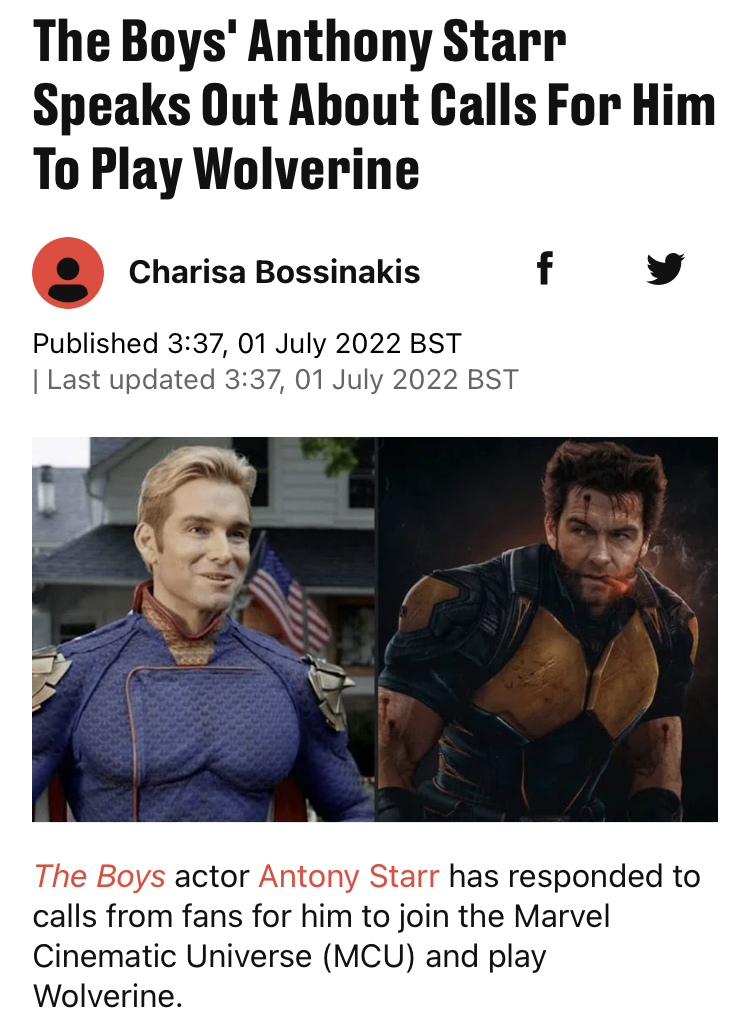Share the article on Twitter
This screenshot has width=750, height=1032.
(x=665, y=269)
